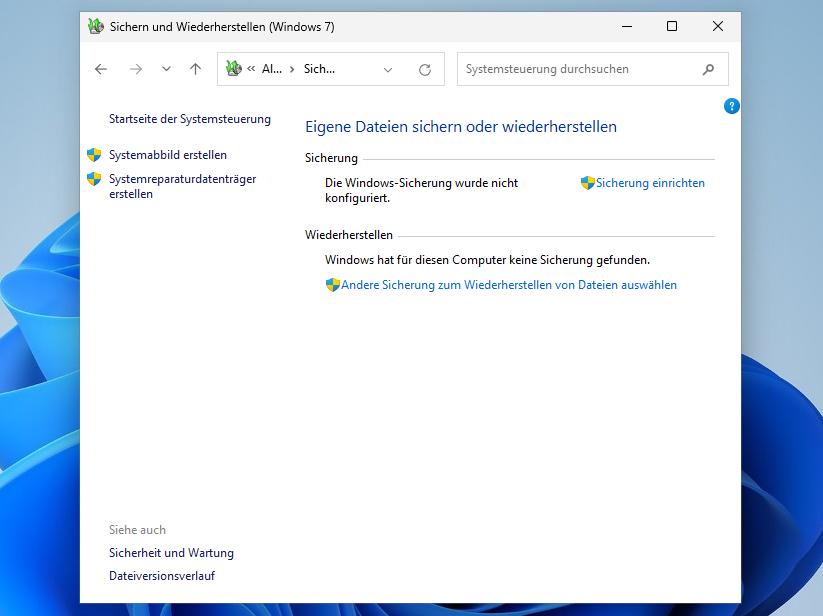Image resolution: width=823 pixels, height=616 pixels.
Task: Start 'Sicherung einrichten'
Action: point(650,183)
